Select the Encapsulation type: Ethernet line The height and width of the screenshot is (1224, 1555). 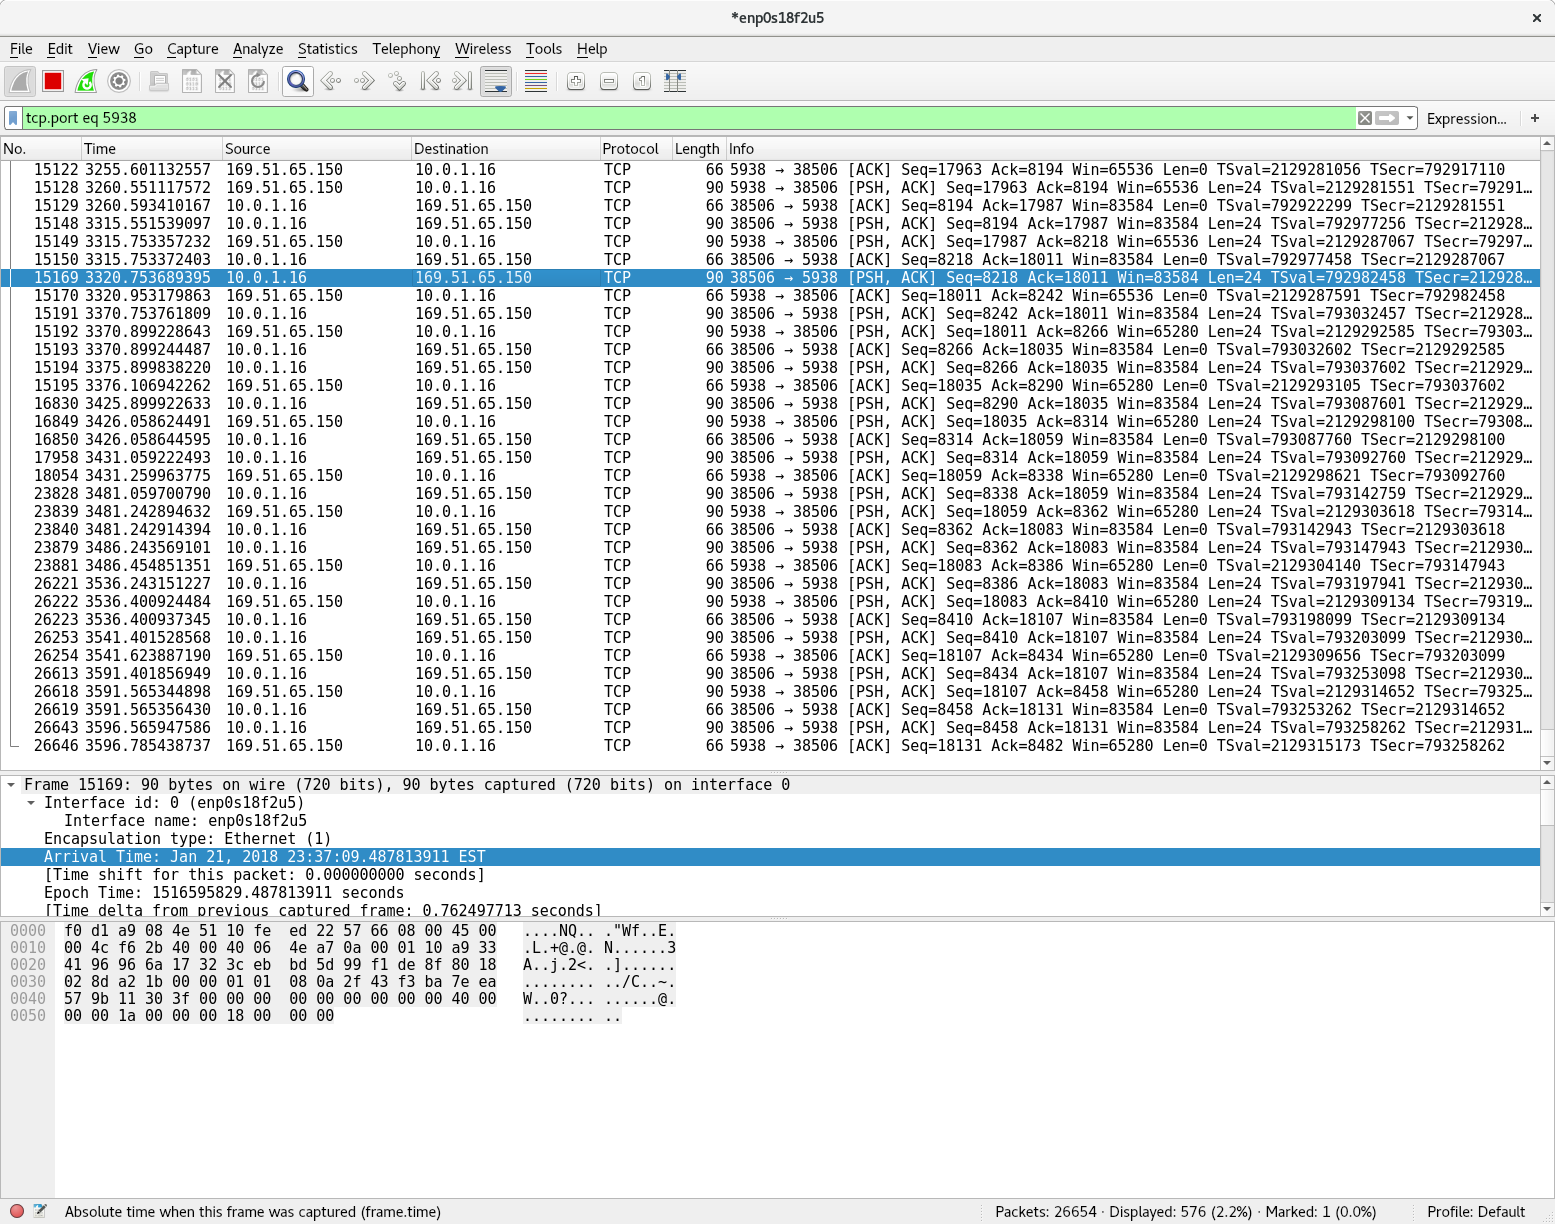(x=770, y=839)
